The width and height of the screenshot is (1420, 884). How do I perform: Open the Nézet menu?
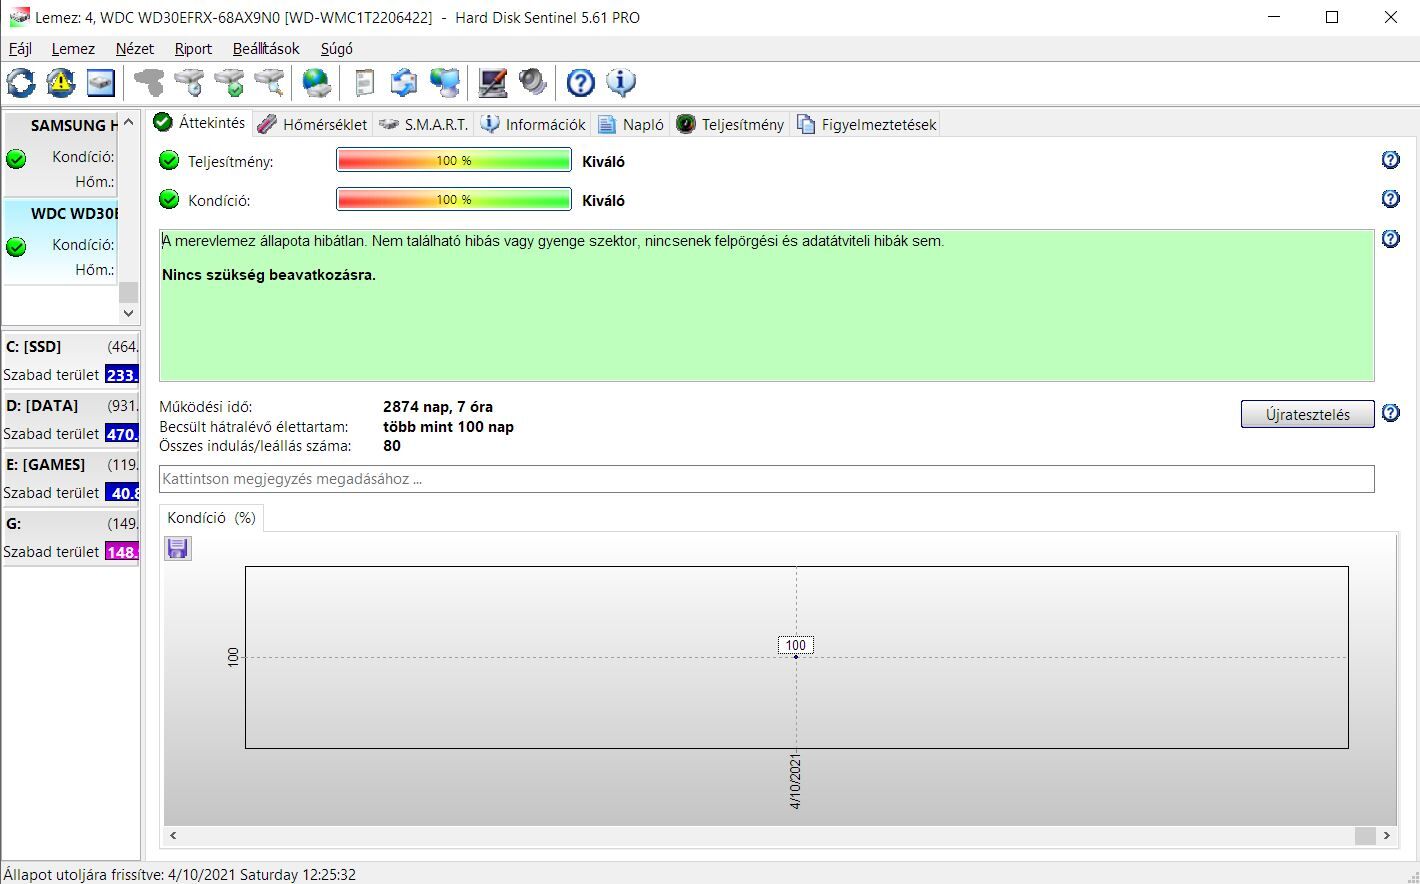click(135, 48)
